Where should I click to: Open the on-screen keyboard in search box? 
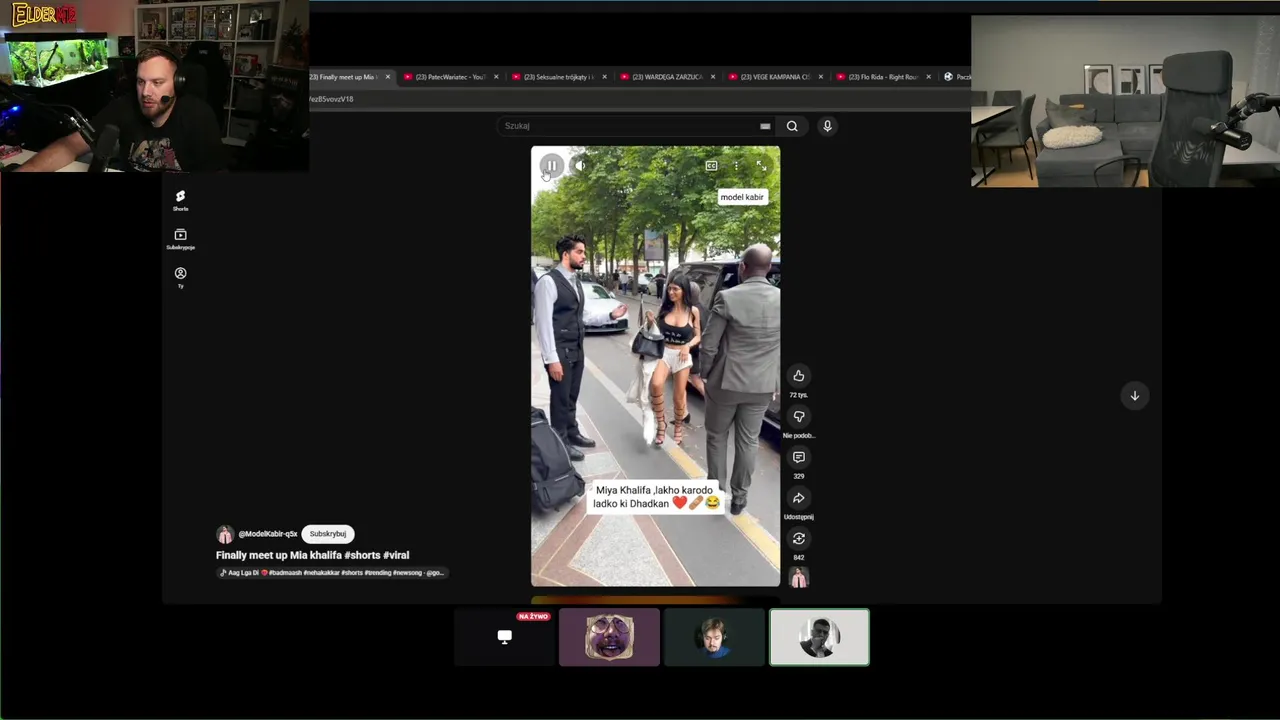tap(765, 126)
